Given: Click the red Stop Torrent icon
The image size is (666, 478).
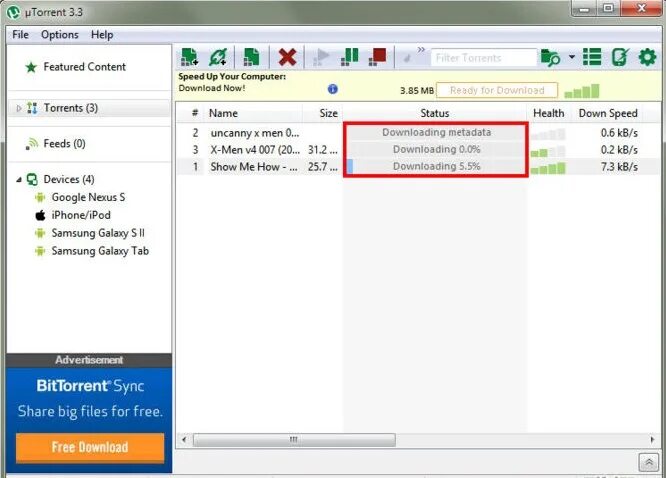Looking at the screenshot, I should [x=378, y=57].
